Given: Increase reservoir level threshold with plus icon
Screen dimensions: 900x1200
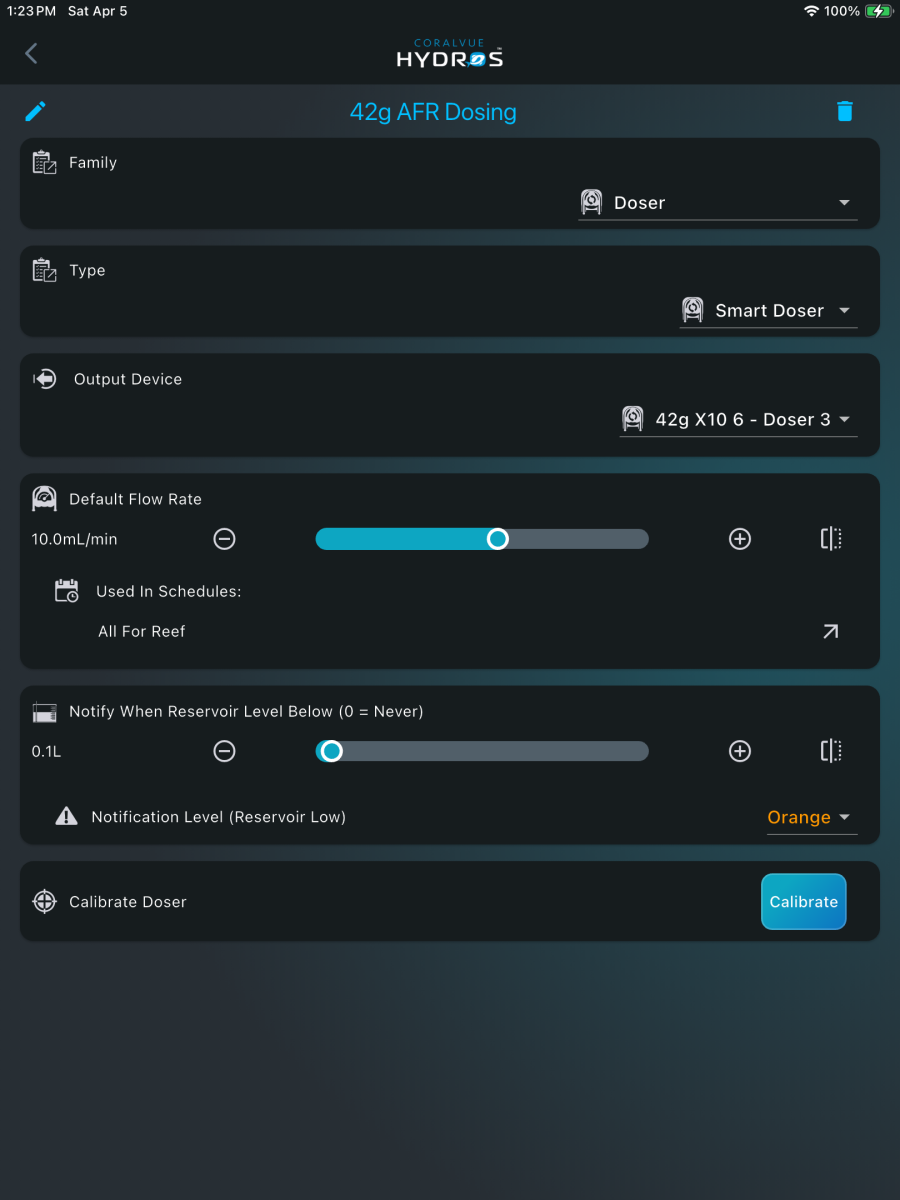Looking at the screenshot, I should coord(740,751).
